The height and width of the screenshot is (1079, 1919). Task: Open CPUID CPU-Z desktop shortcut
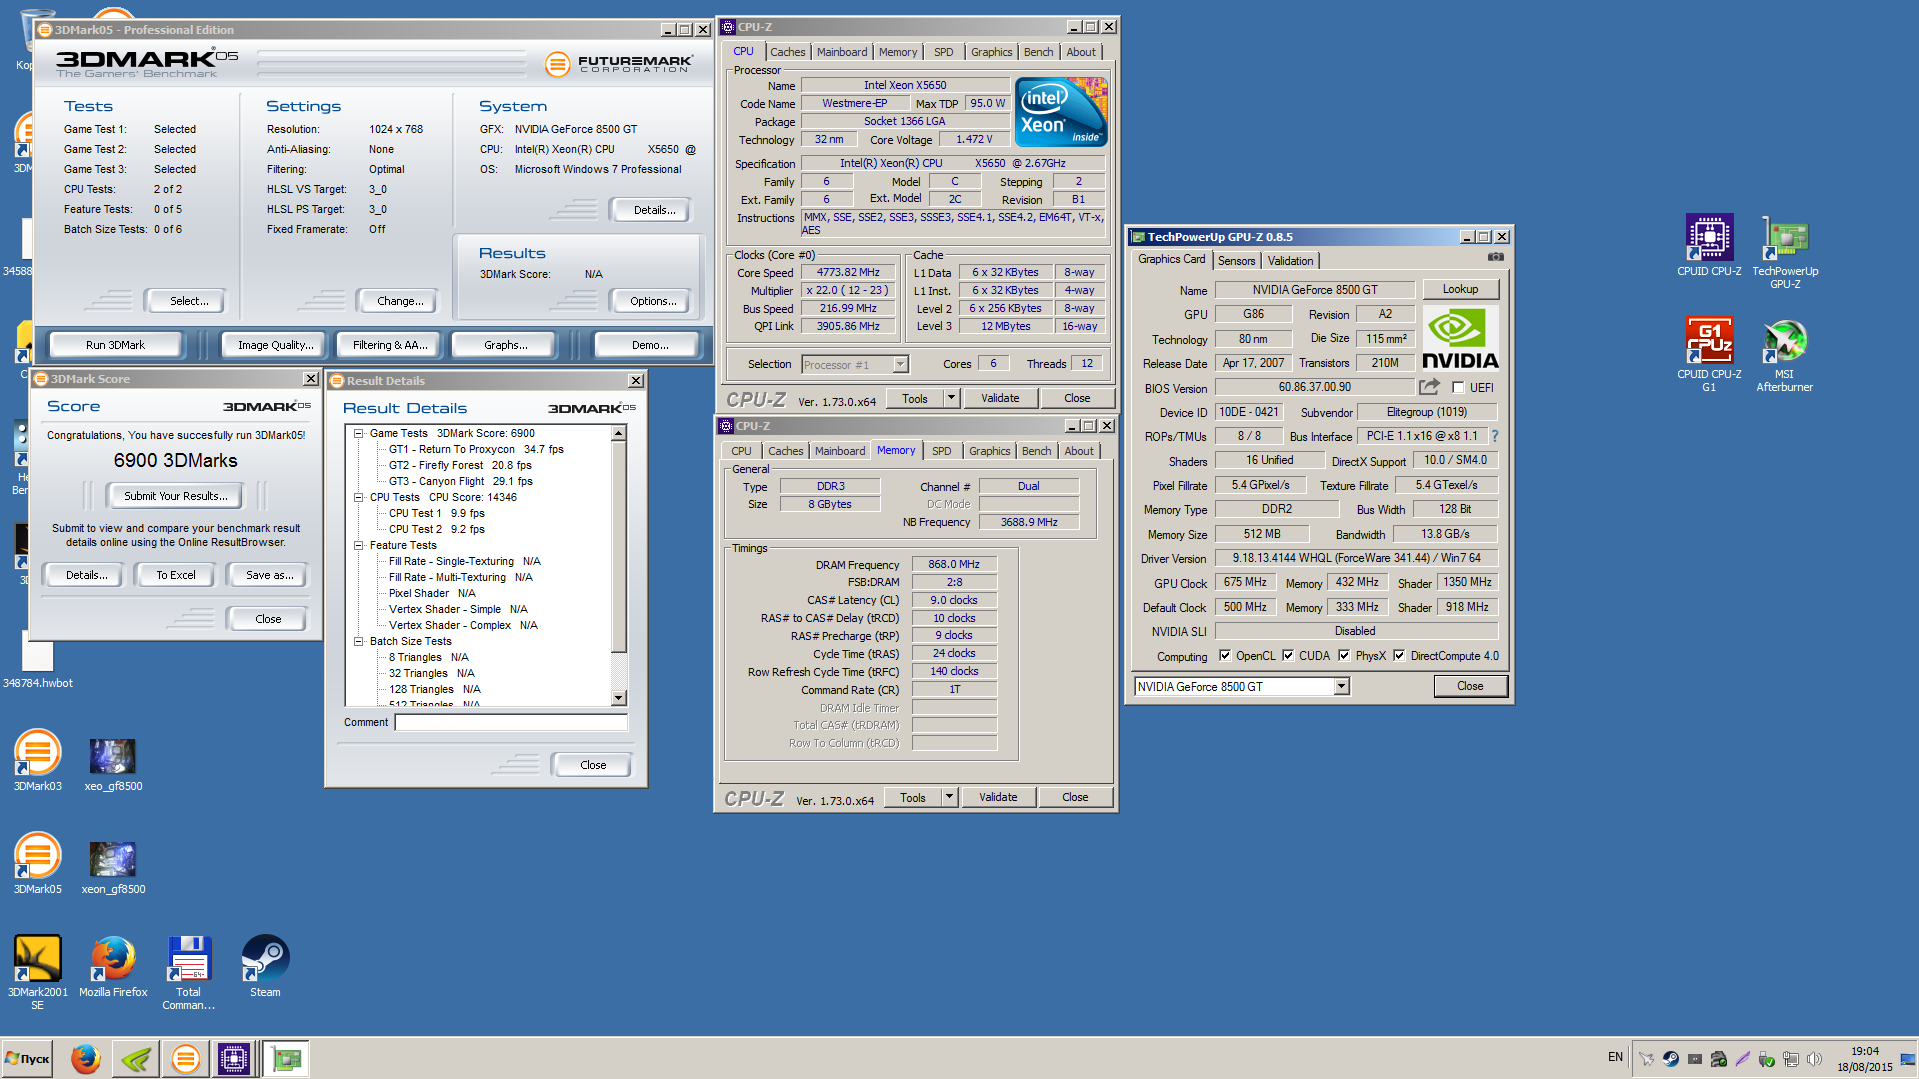(1709, 246)
